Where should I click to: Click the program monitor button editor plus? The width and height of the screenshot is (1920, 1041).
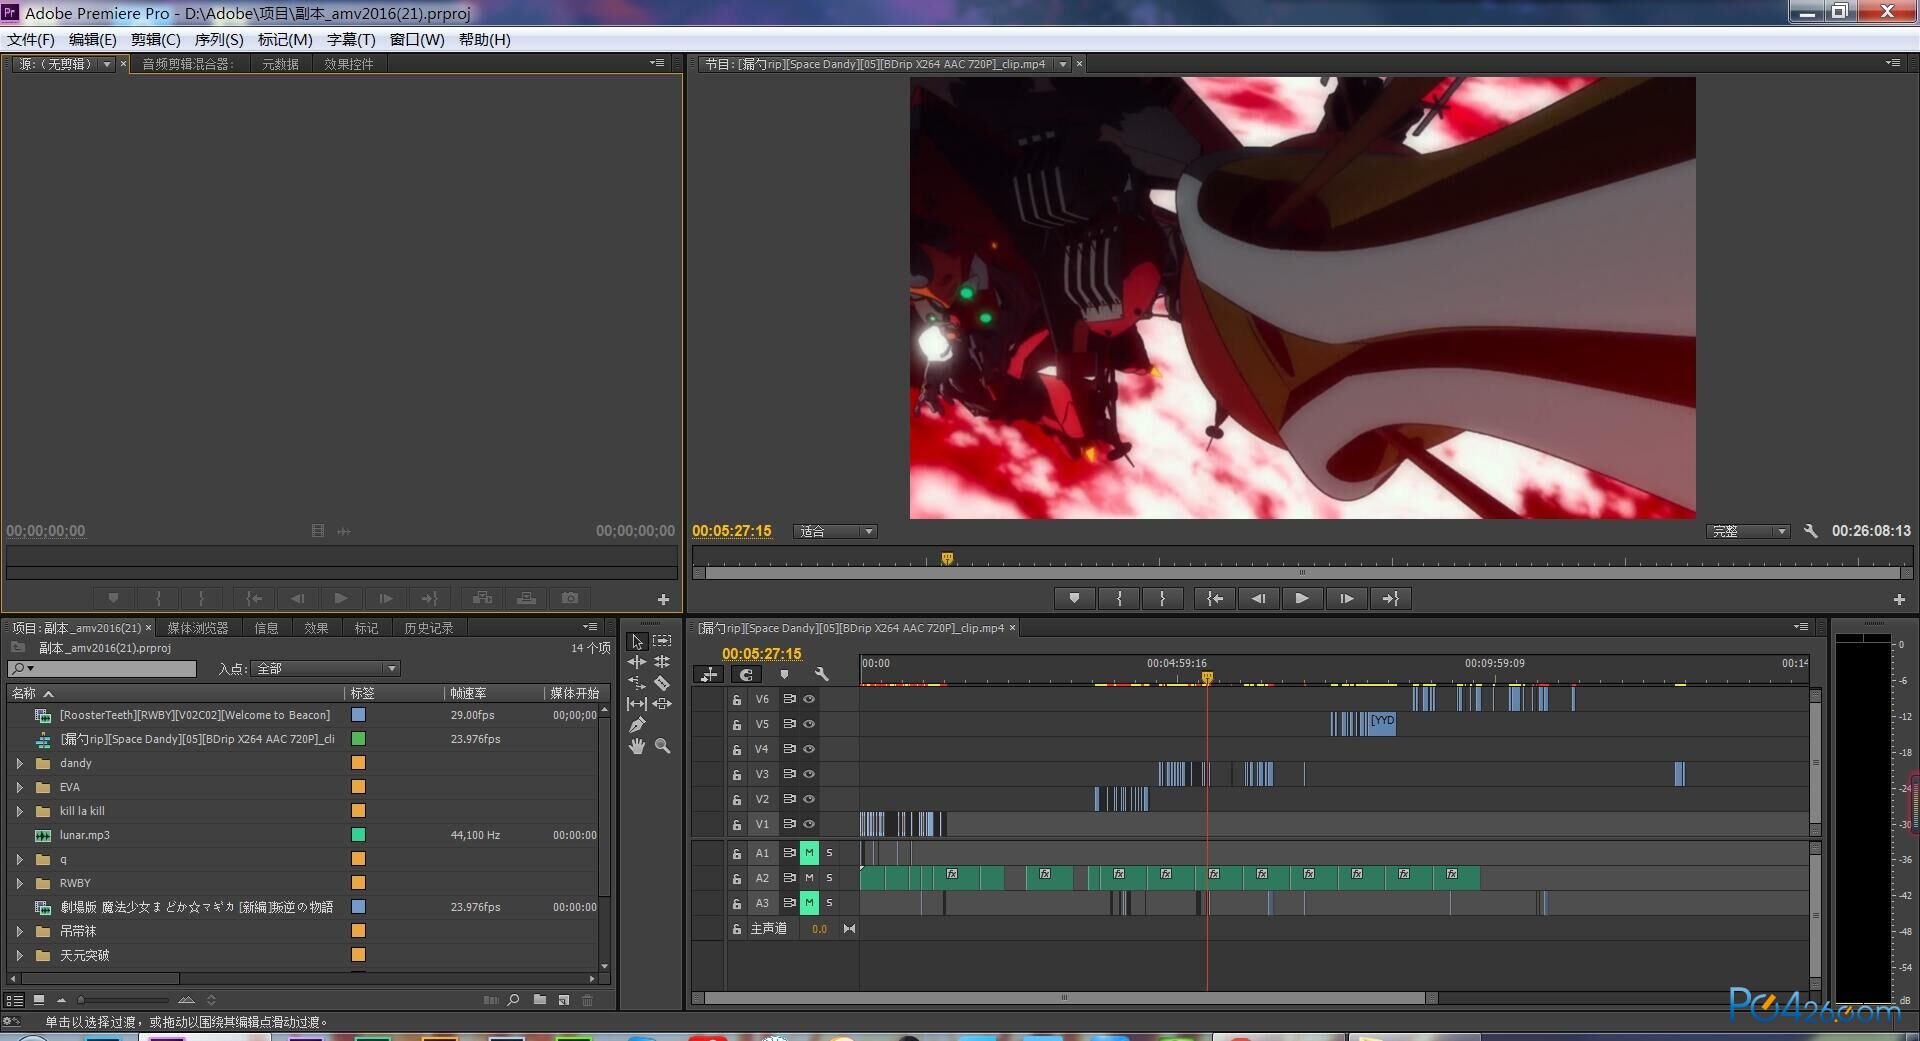[x=1899, y=599]
